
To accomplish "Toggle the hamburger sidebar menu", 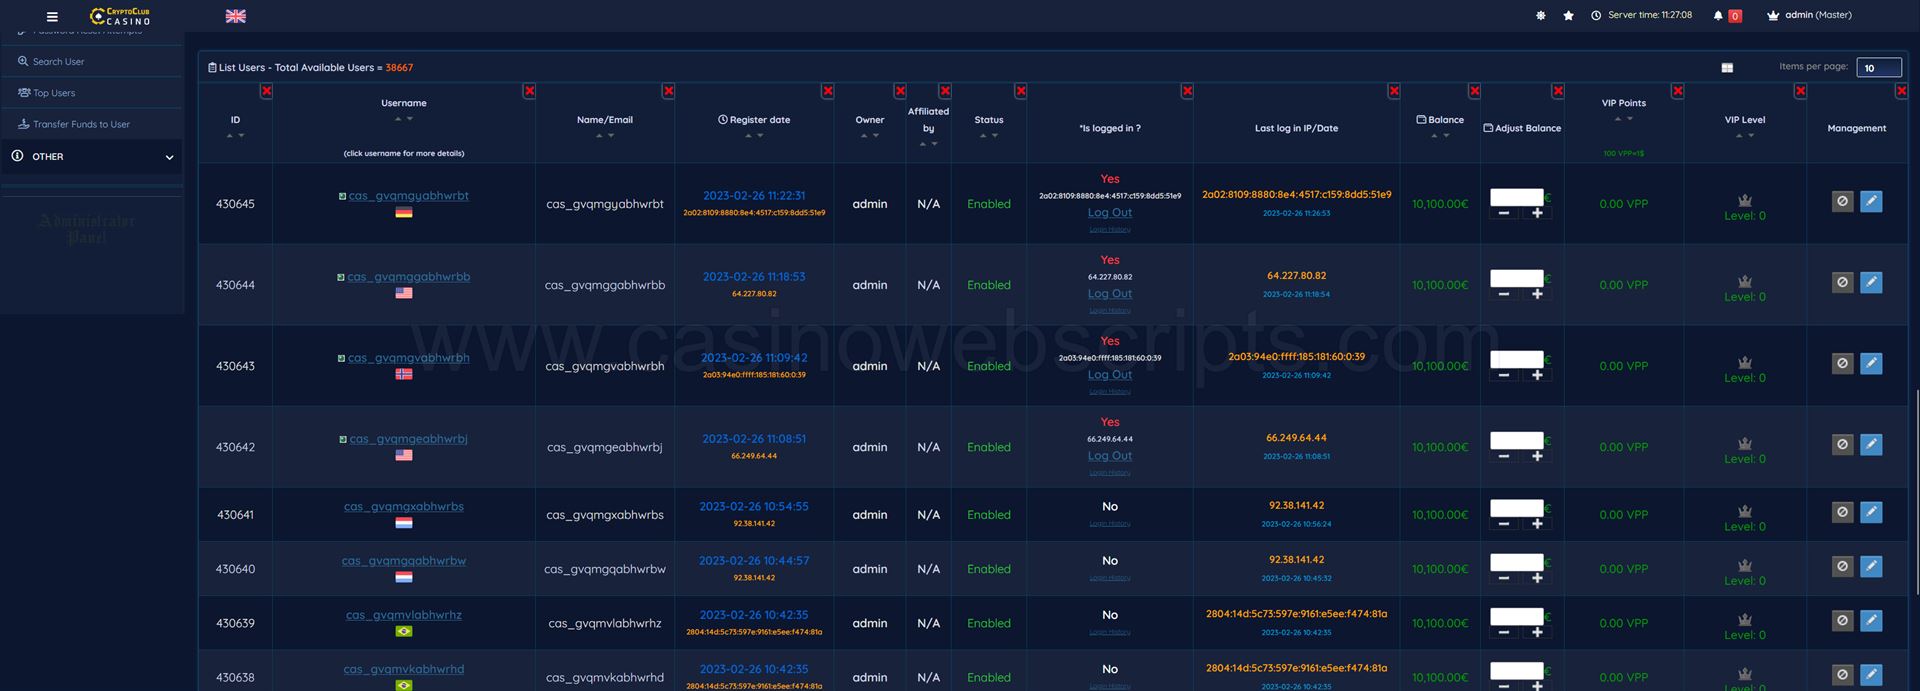I will click(52, 16).
